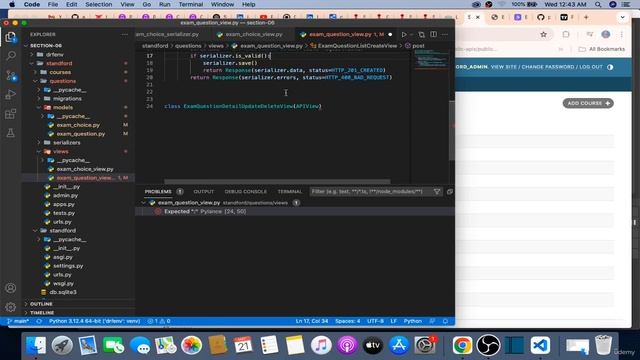This screenshot has height=360, width=640.
Task: Toggle admin theme icon next to LOG OUT
Action: (x=610, y=67)
